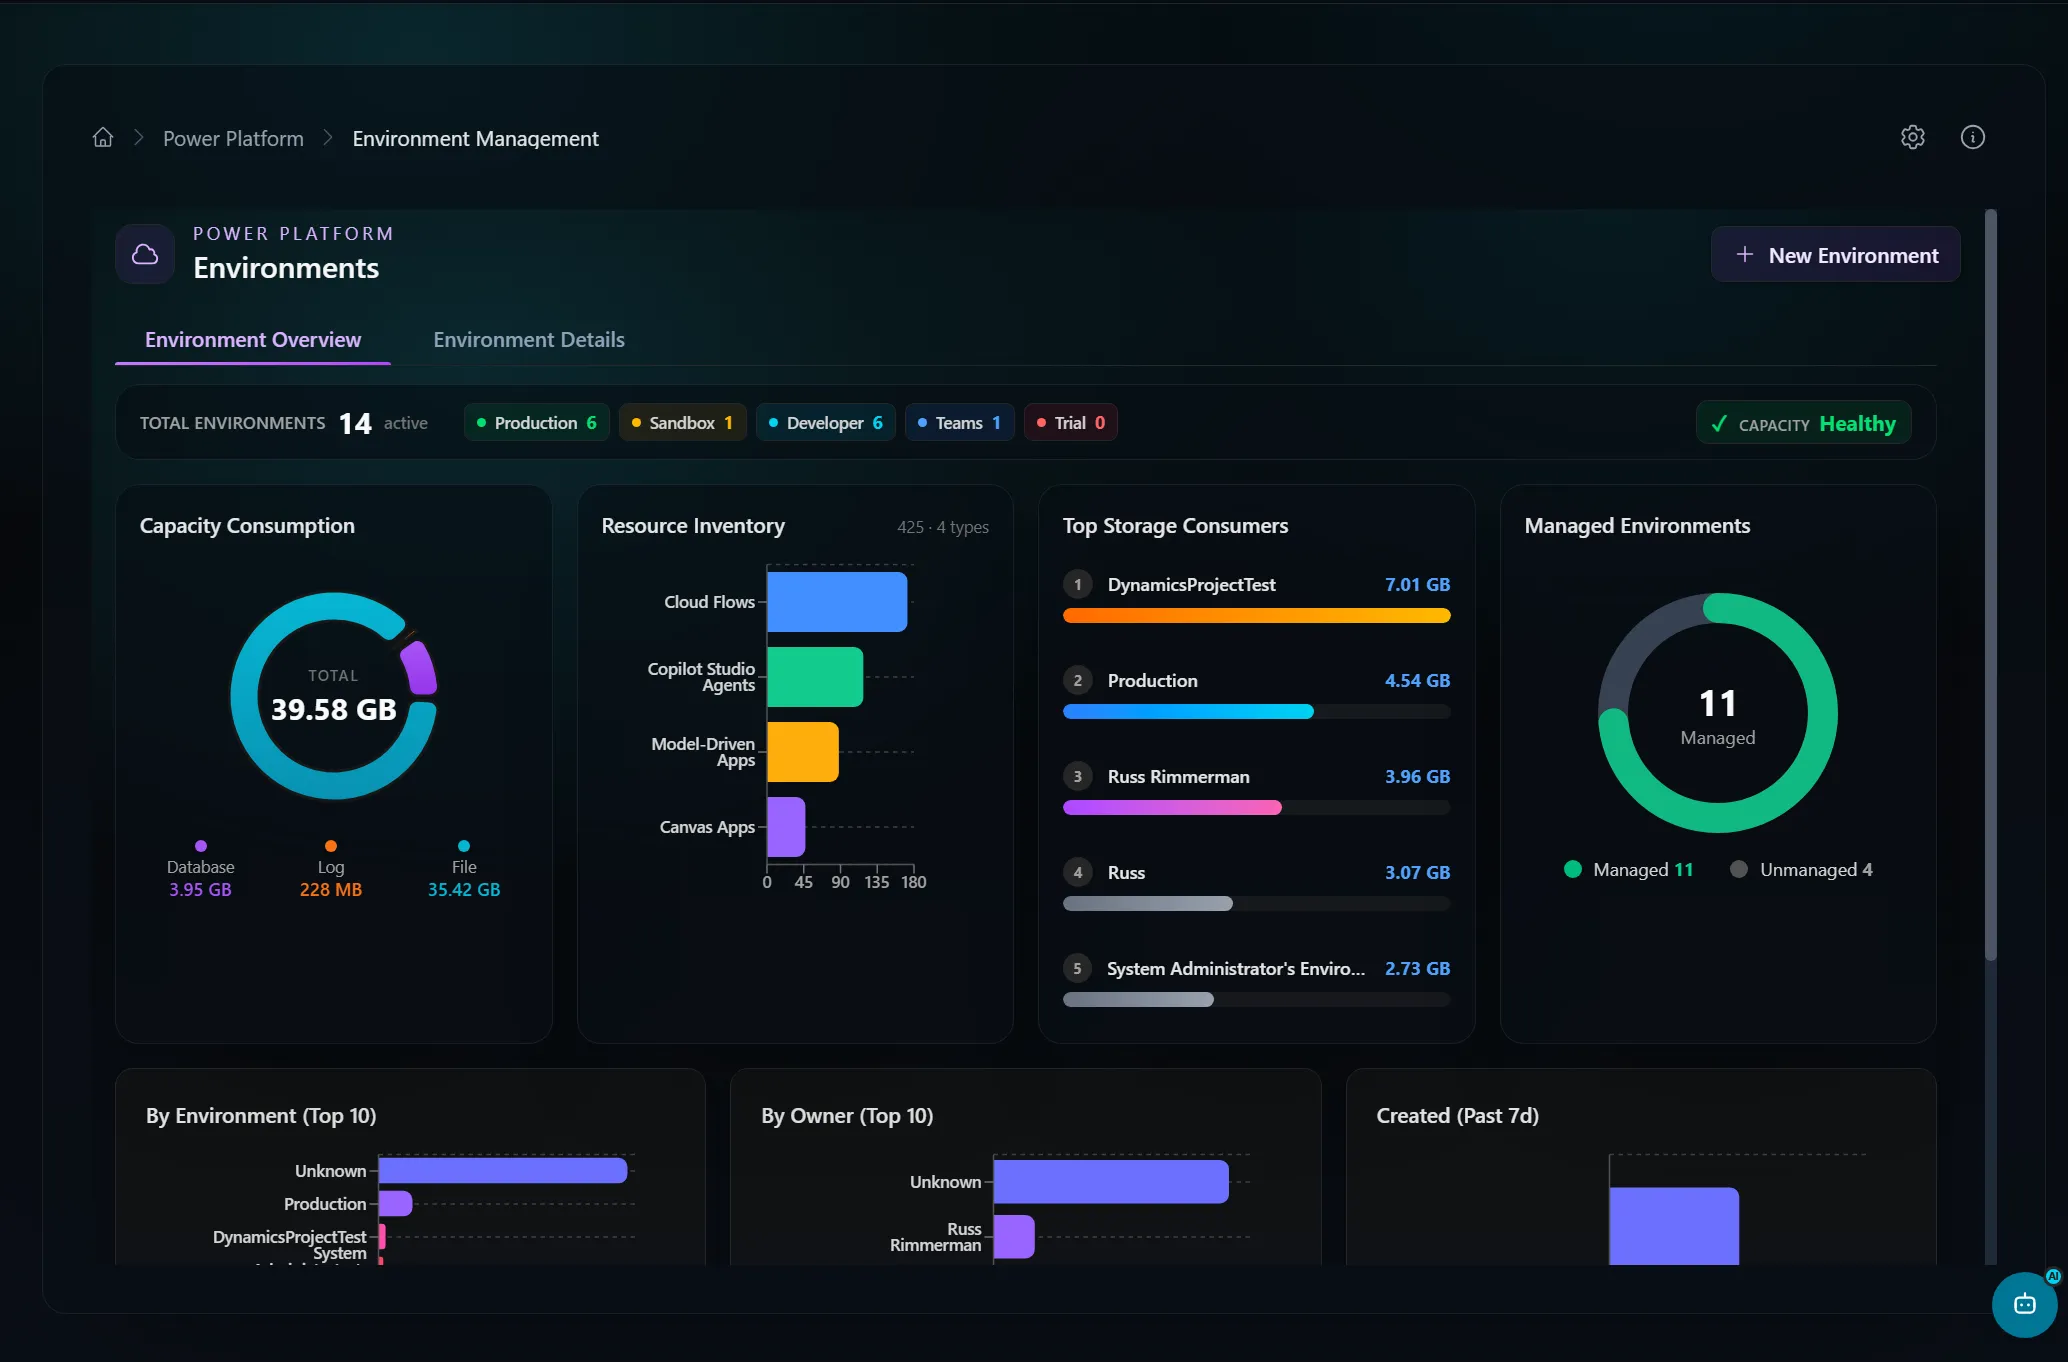Click the plus icon in New Environment

click(1744, 254)
